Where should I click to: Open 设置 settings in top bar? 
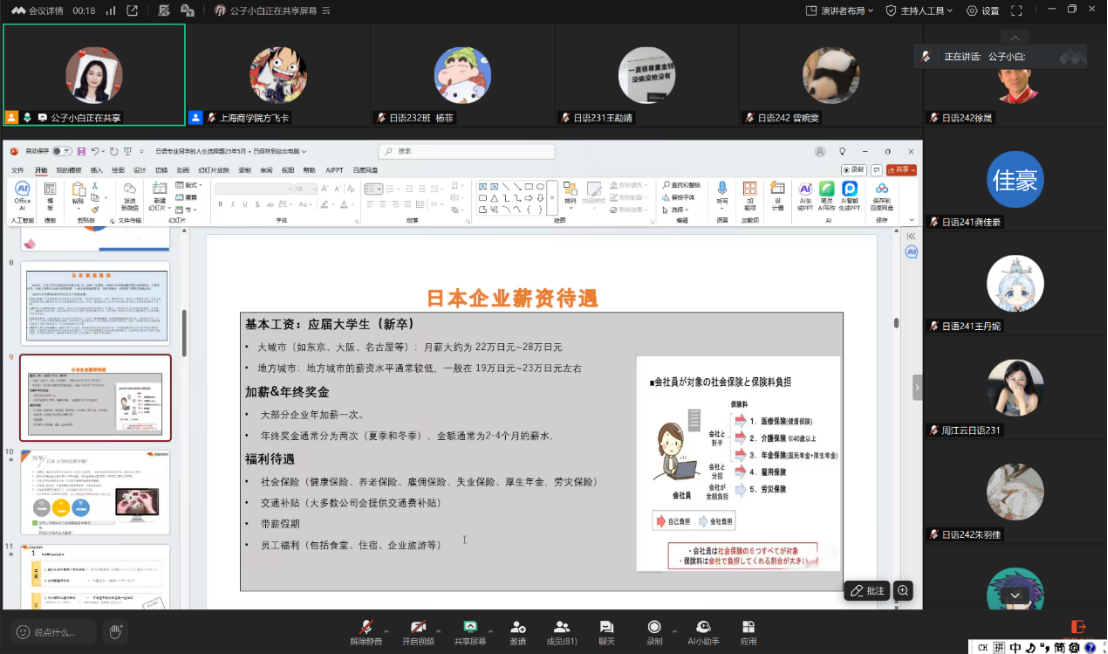coord(982,10)
